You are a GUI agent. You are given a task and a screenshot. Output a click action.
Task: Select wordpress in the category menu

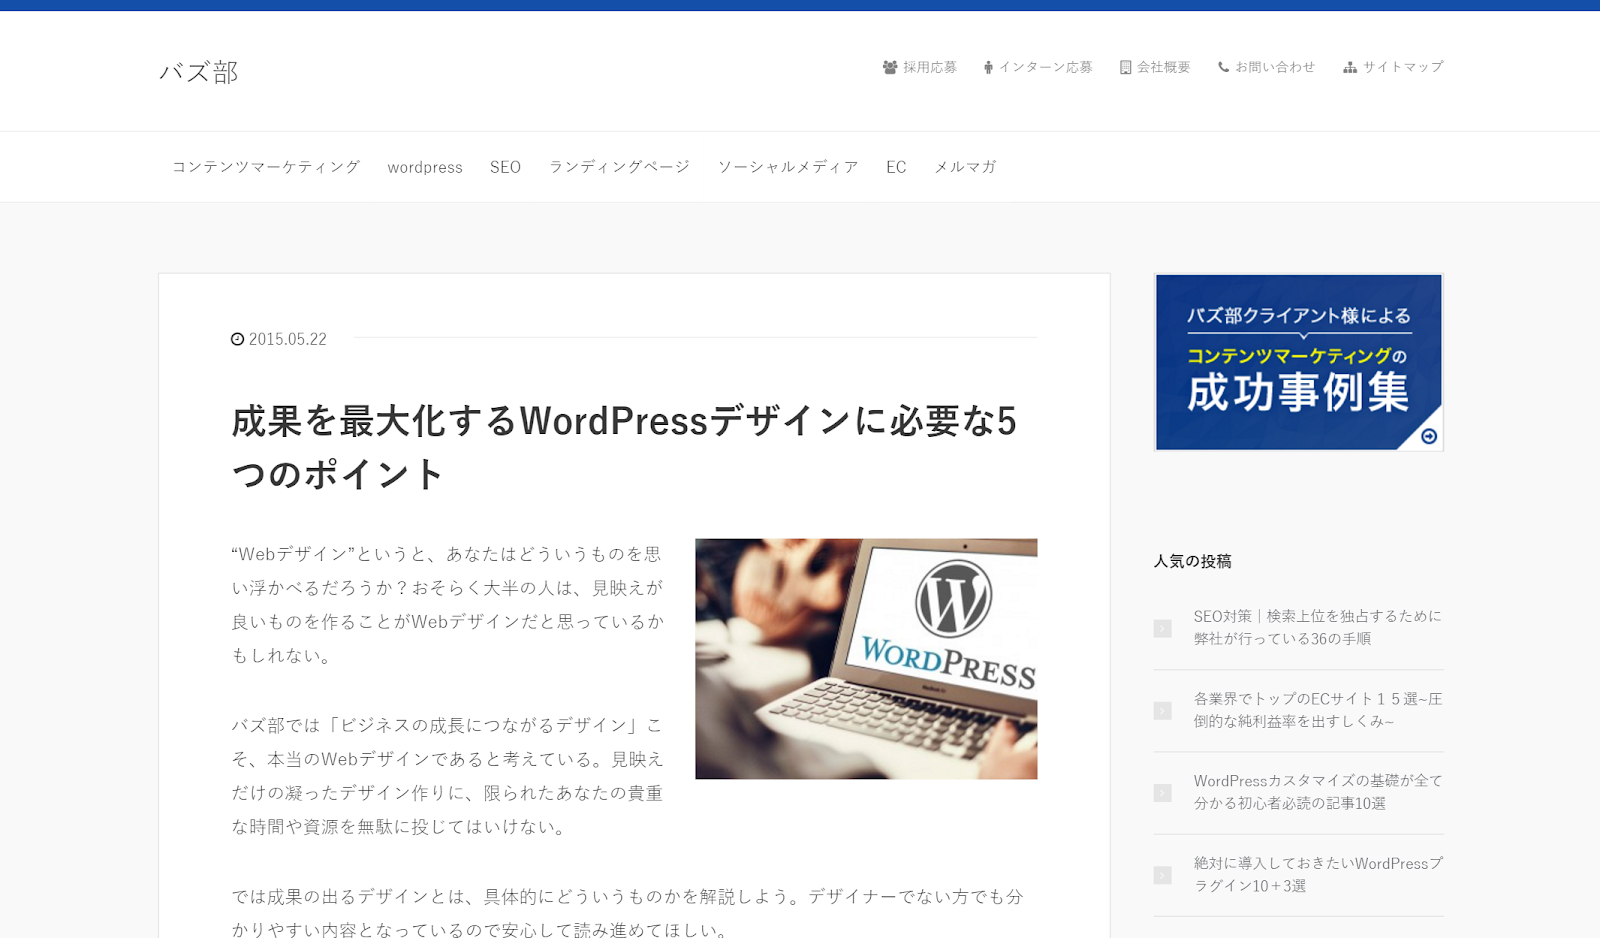[425, 167]
